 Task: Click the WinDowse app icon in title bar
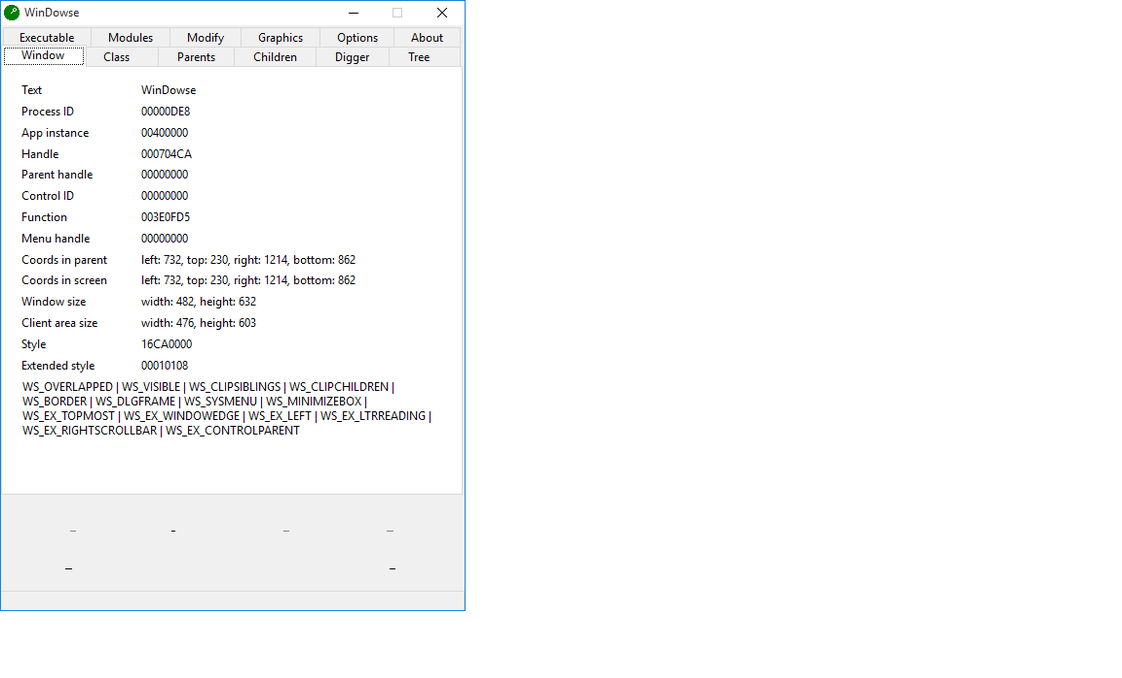click(12, 13)
